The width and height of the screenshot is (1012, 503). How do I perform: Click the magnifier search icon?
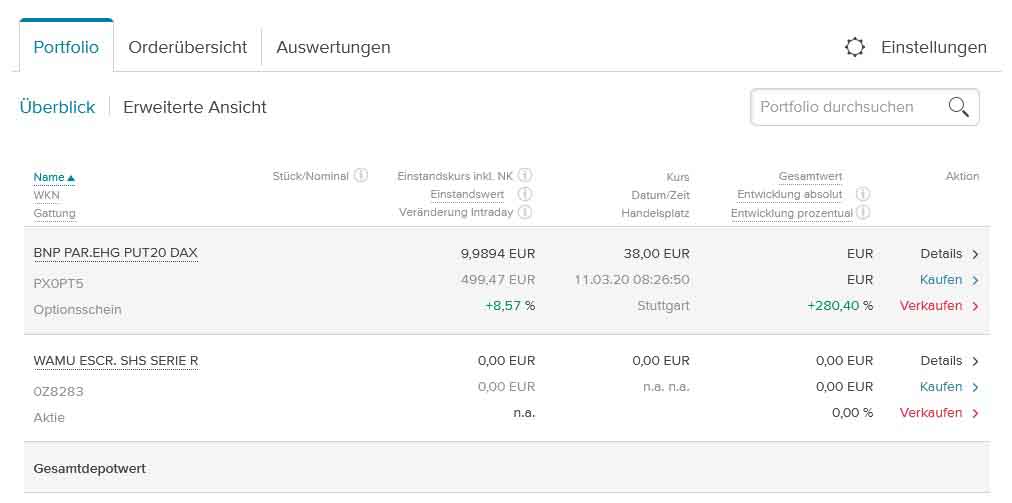coord(958,107)
